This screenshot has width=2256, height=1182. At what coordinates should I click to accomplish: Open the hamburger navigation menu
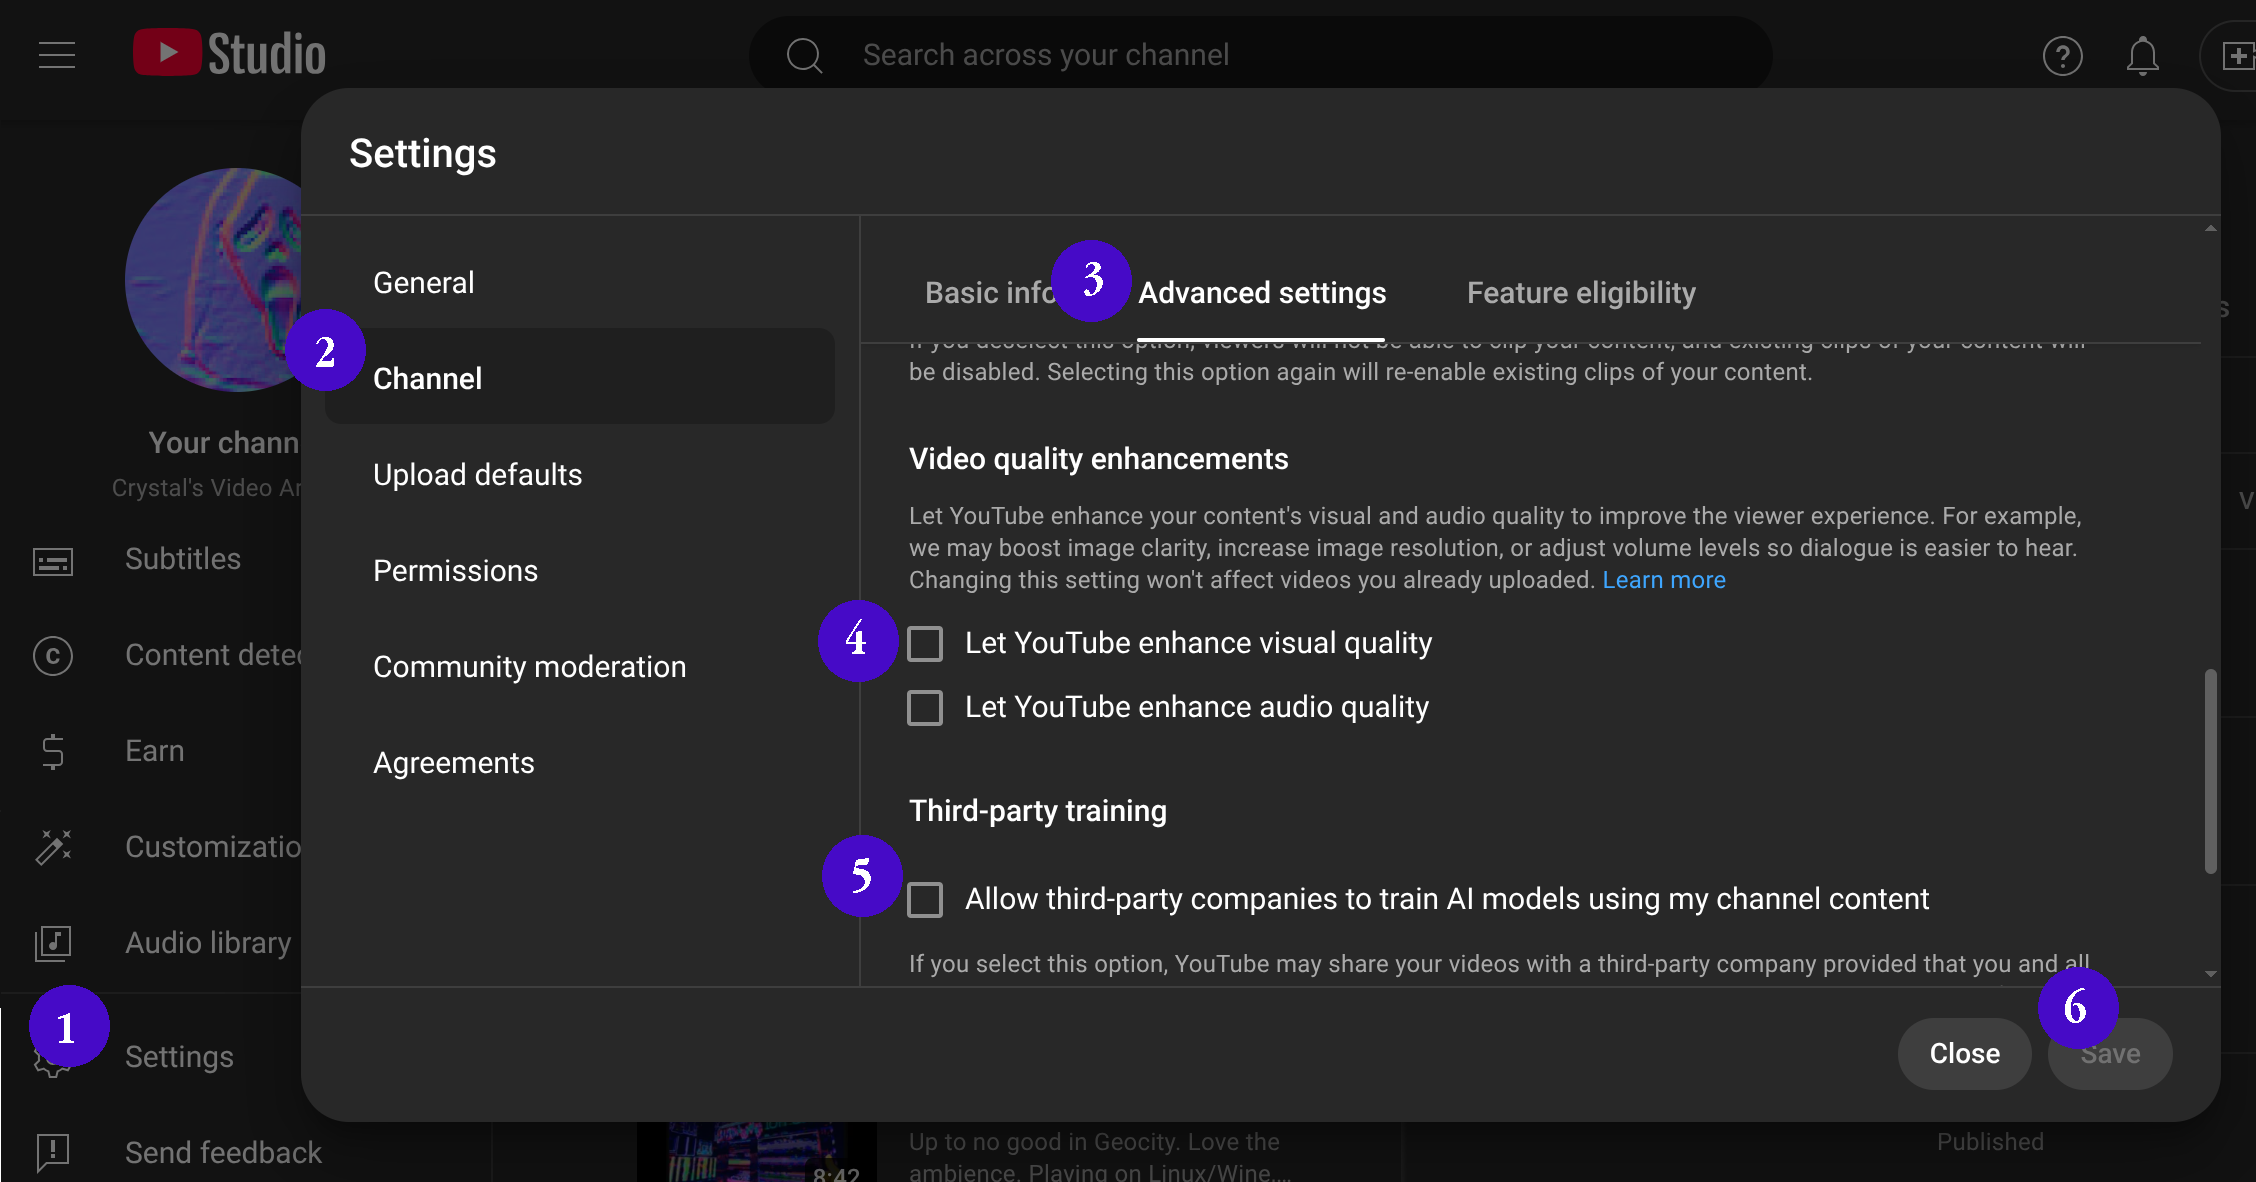[57, 55]
